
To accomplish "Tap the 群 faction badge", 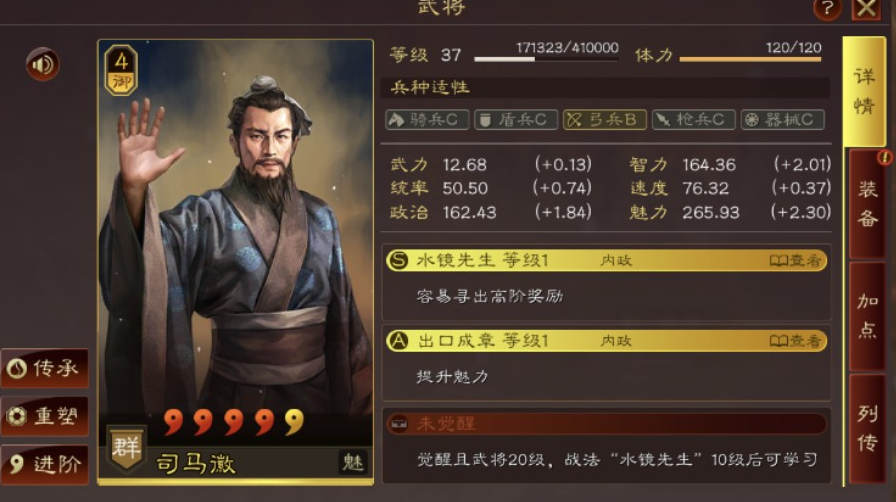I will (x=126, y=448).
